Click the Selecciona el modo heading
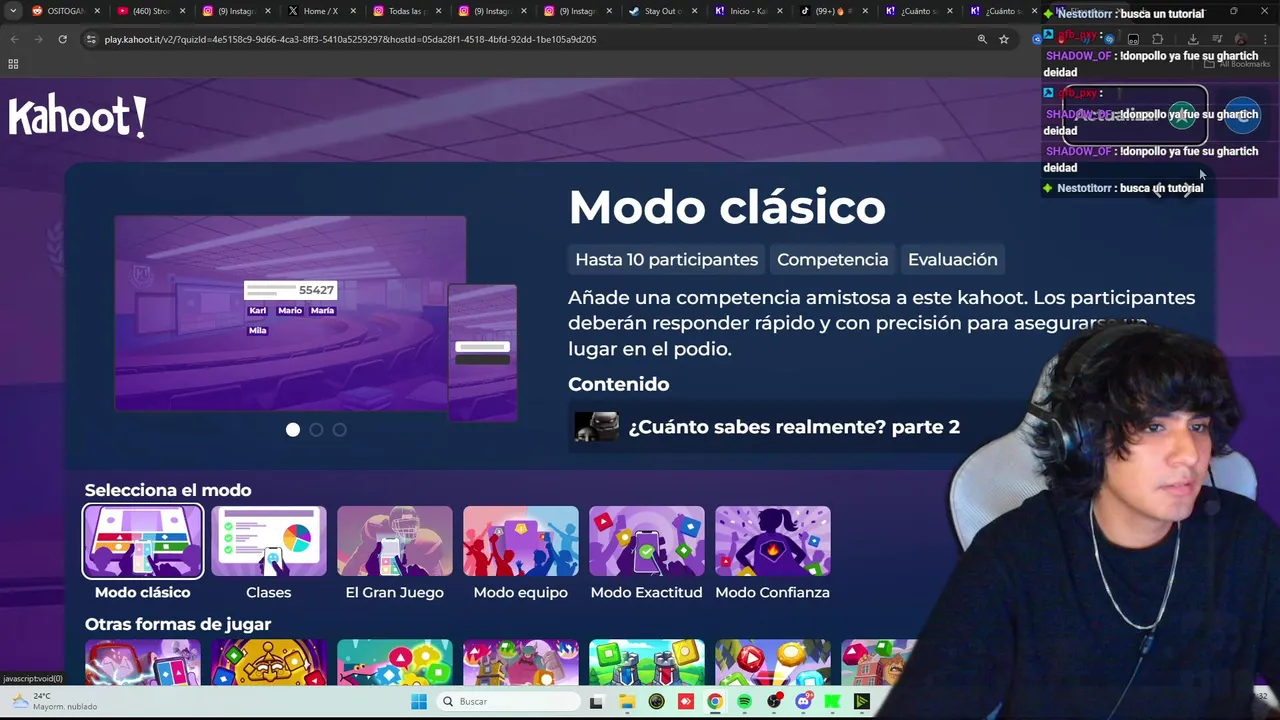Viewport: 1280px width, 720px height. point(168,490)
